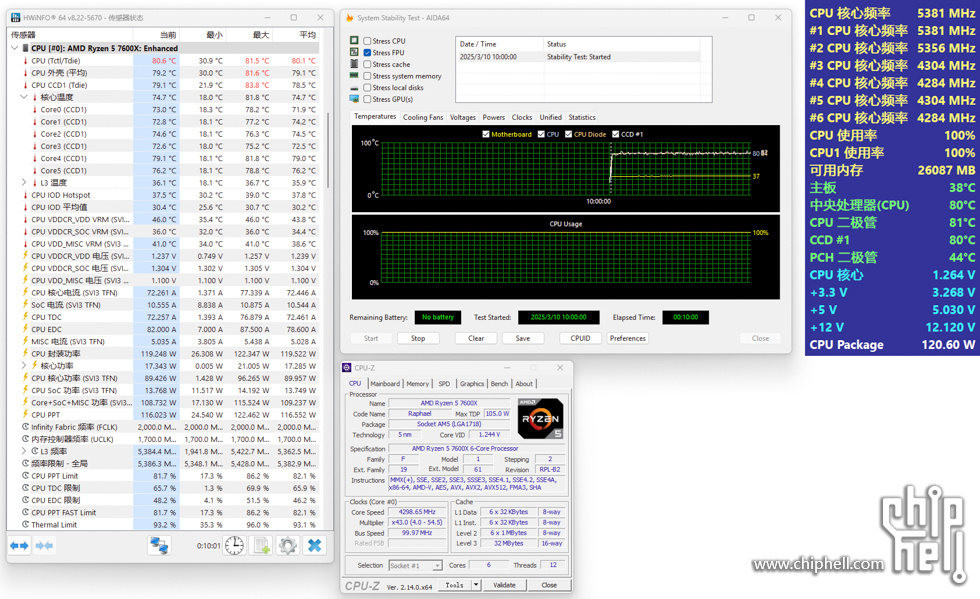Click the AIDA64 flame title bar icon
This screenshot has width=980, height=599.
coord(349,18)
